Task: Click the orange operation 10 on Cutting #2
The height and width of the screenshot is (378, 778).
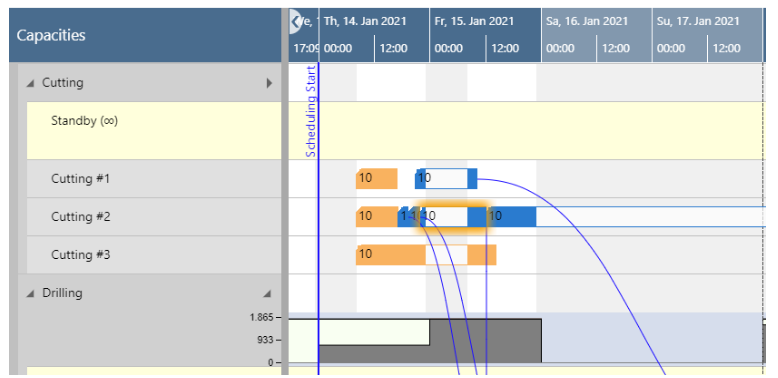Action: (377, 217)
